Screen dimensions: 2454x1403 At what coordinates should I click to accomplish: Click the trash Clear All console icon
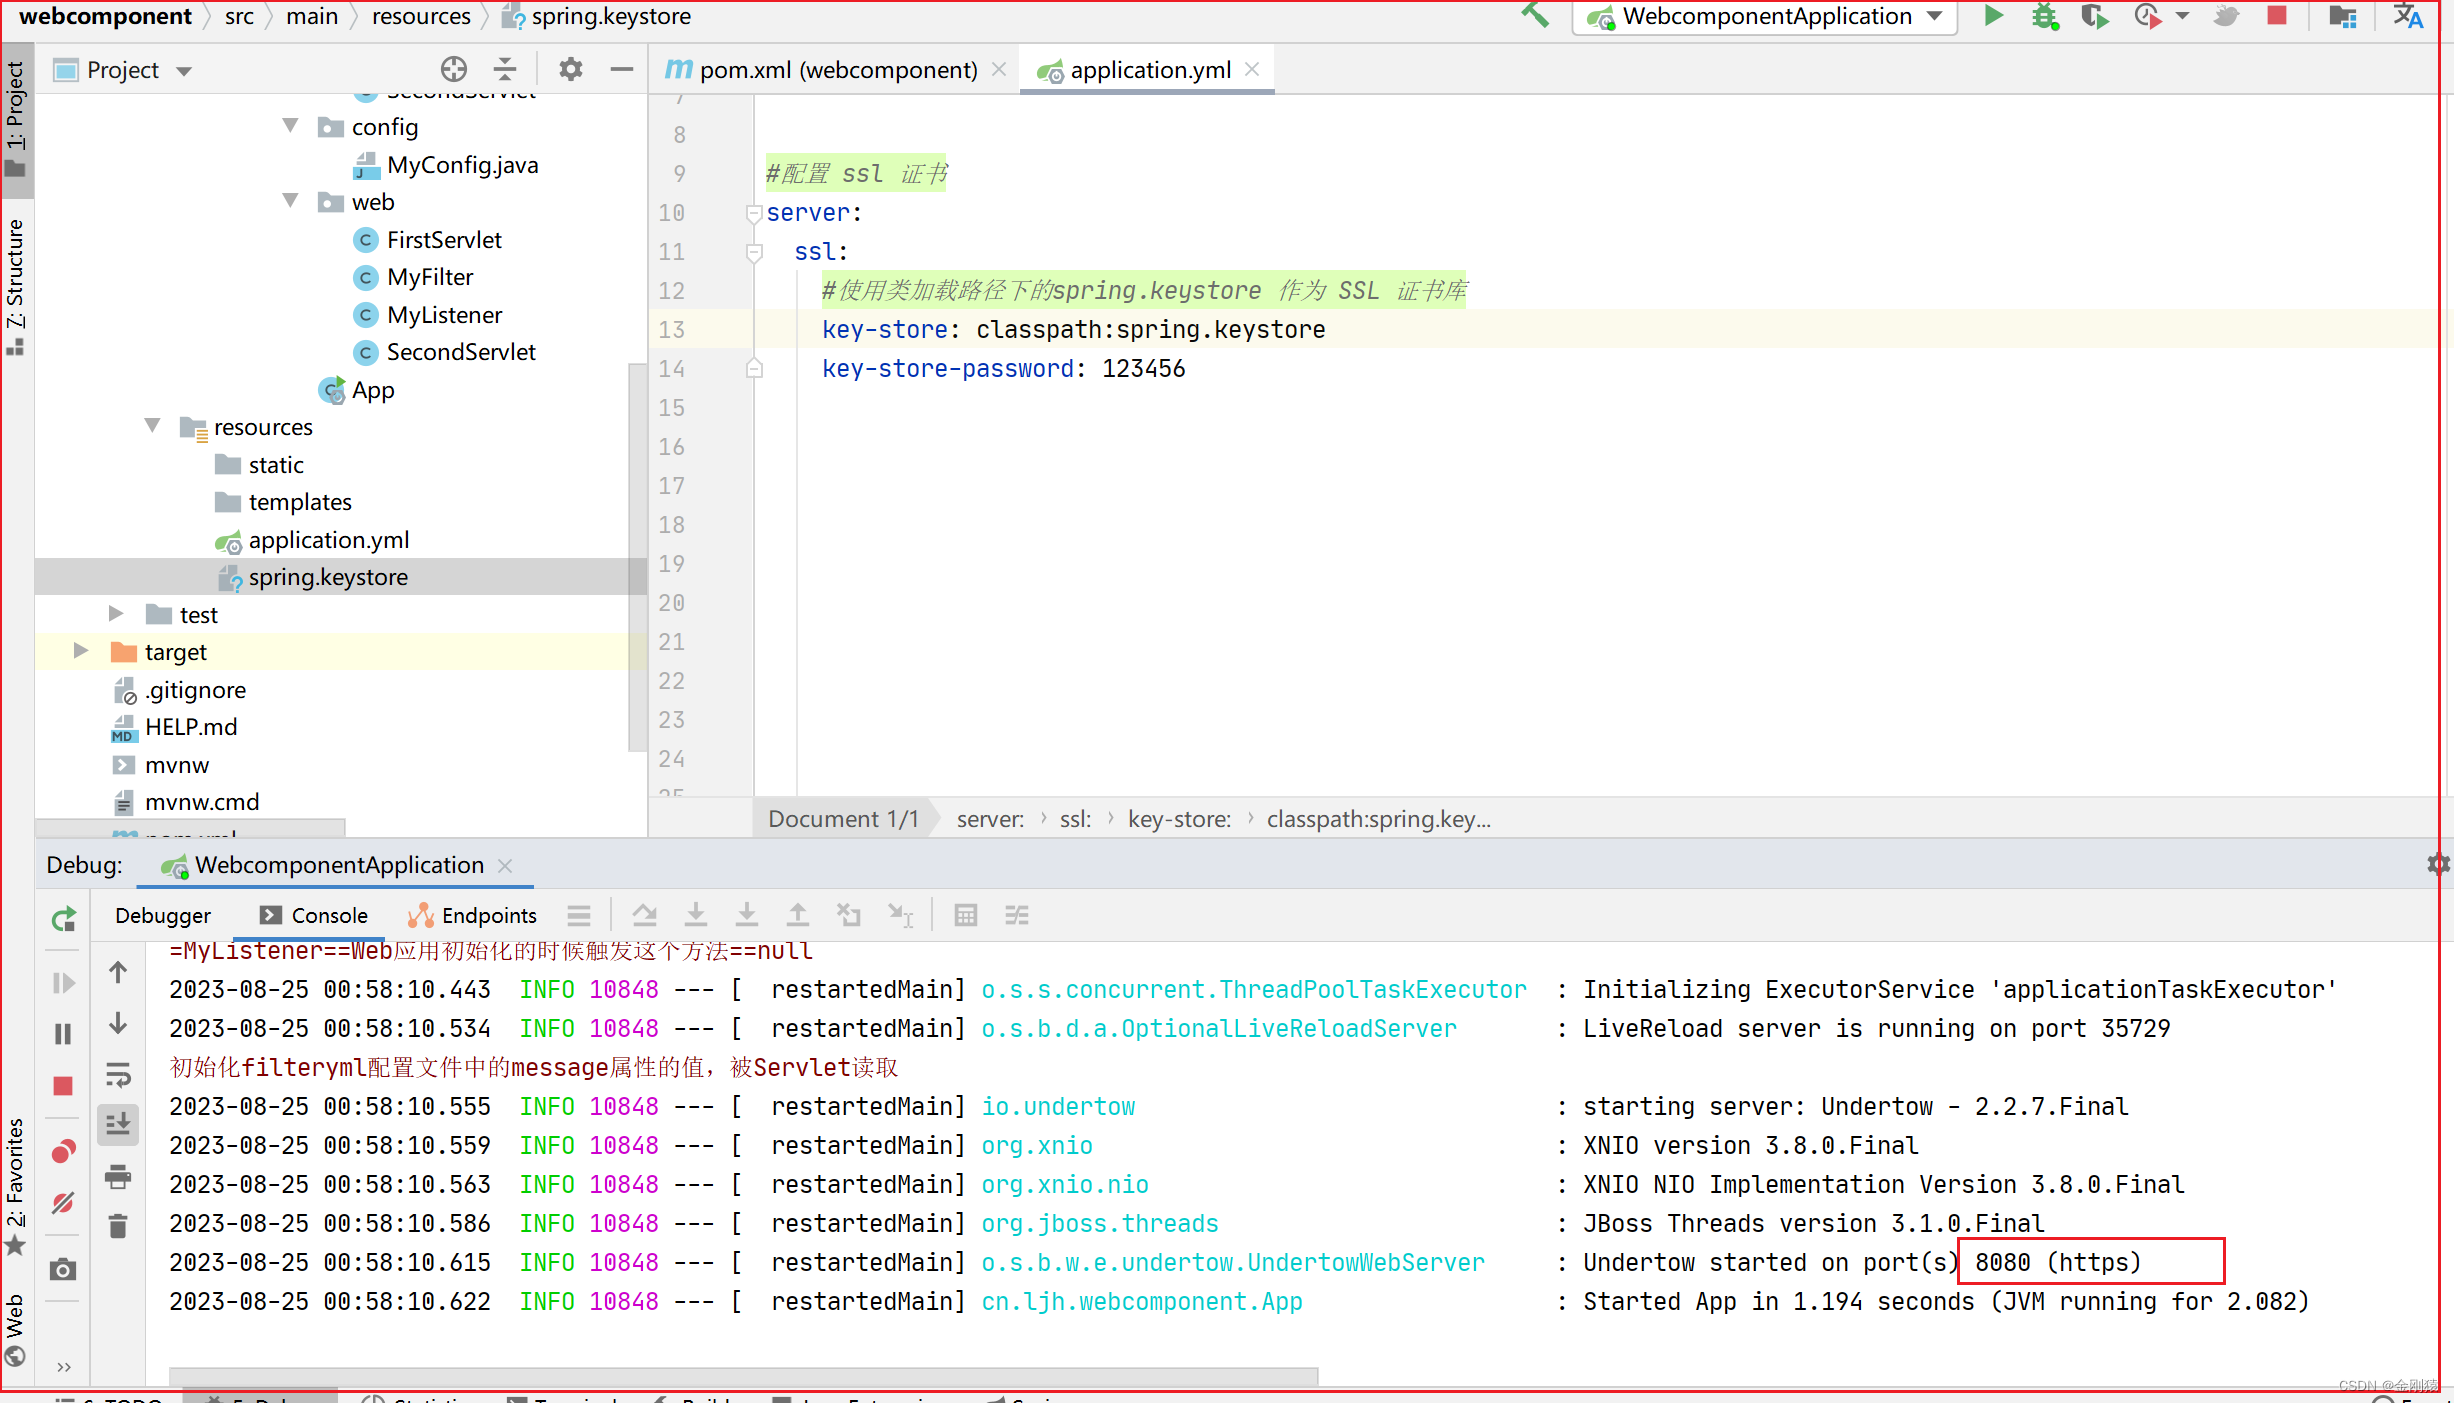coord(118,1226)
